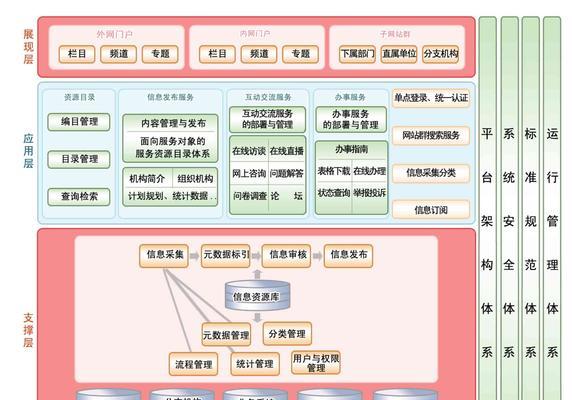Choose the 在线访谈 cell
This screenshot has width=572, height=400.
pyautogui.click(x=249, y=151)
